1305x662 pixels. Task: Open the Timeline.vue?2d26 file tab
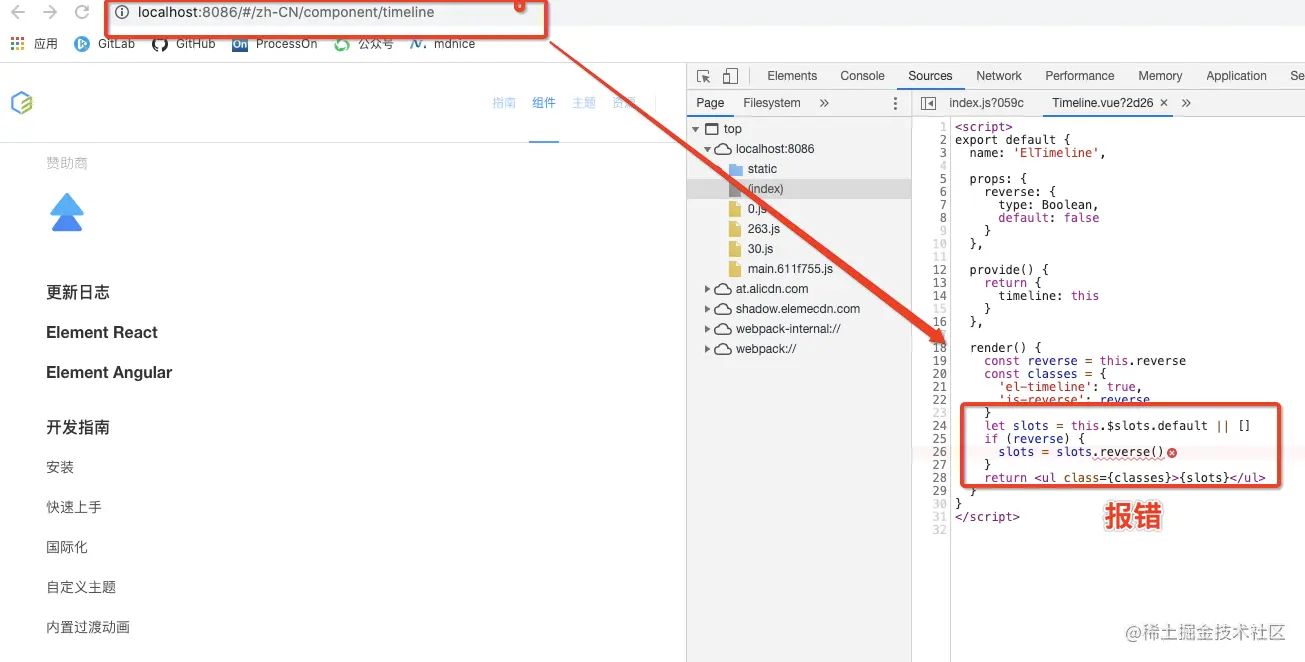[x=1103, y=103]
